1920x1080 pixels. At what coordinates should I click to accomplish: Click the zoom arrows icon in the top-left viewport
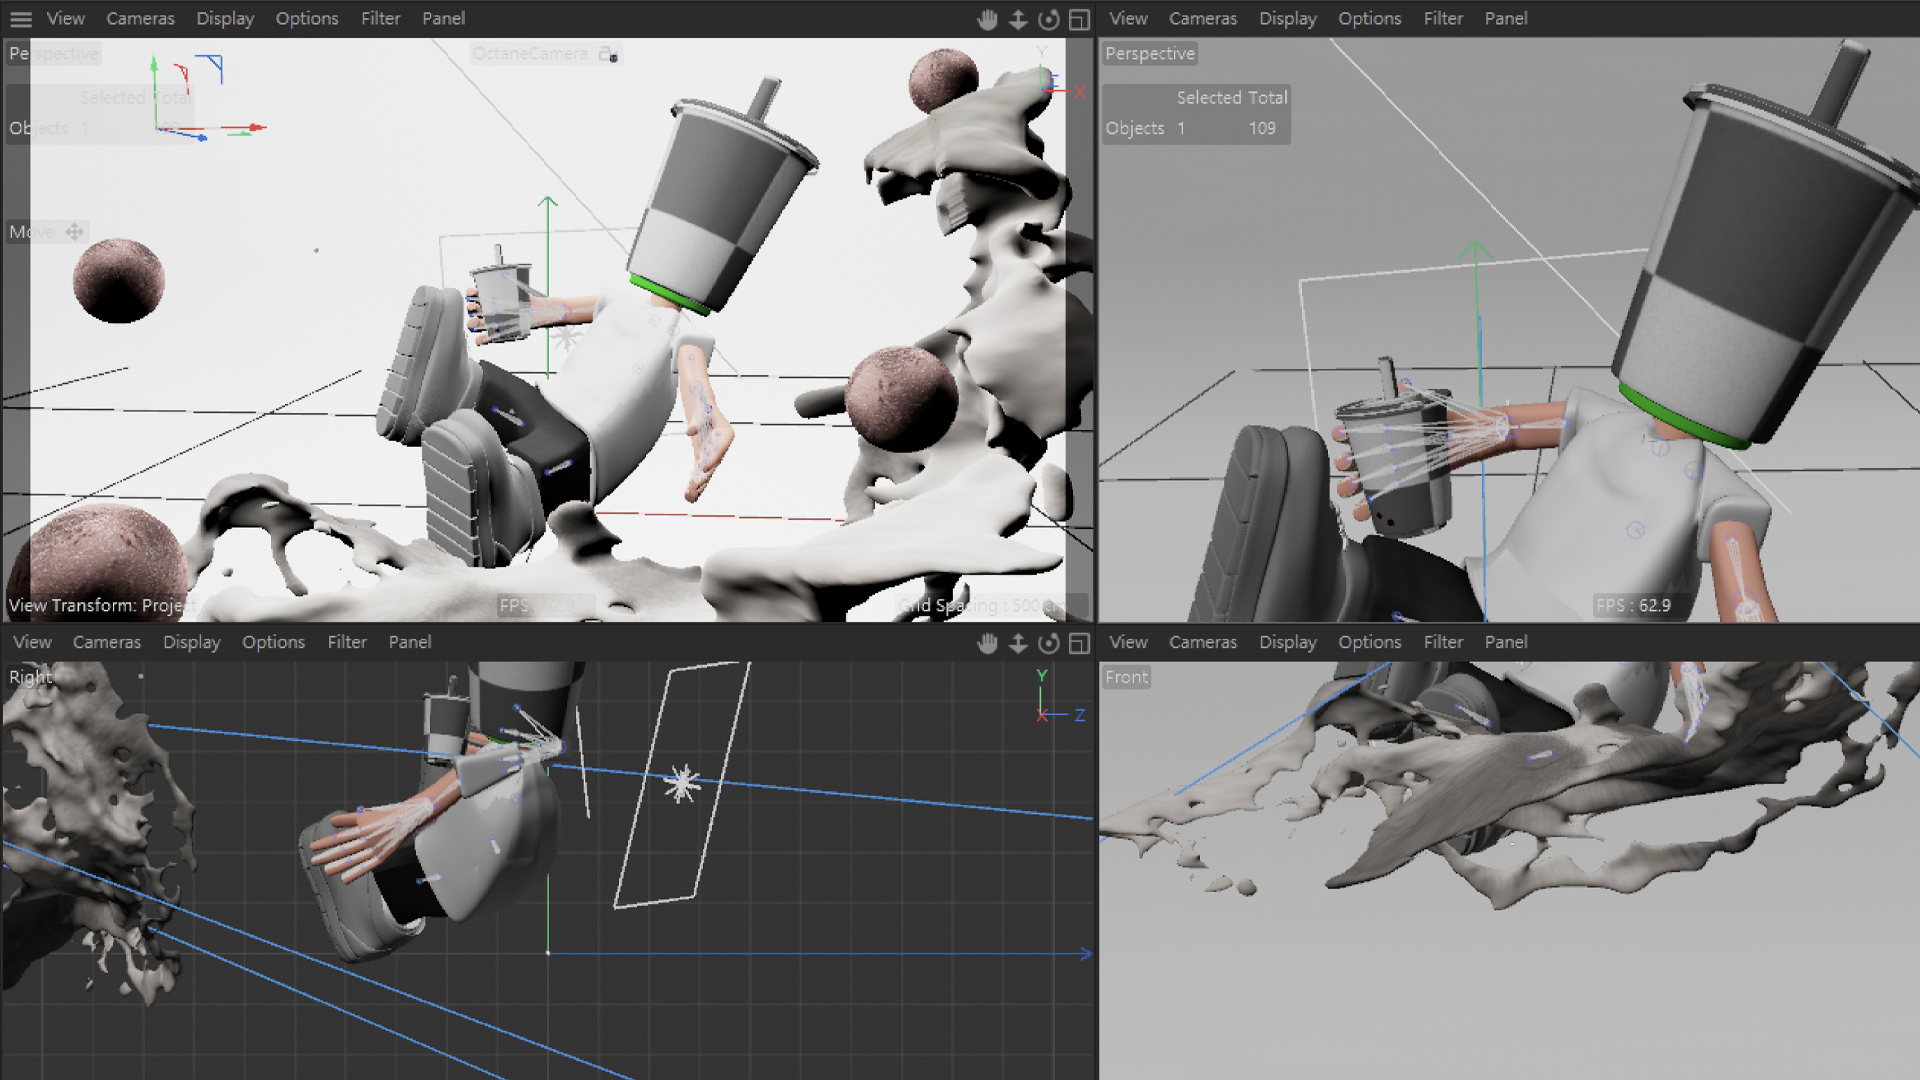coord(1018,19)
